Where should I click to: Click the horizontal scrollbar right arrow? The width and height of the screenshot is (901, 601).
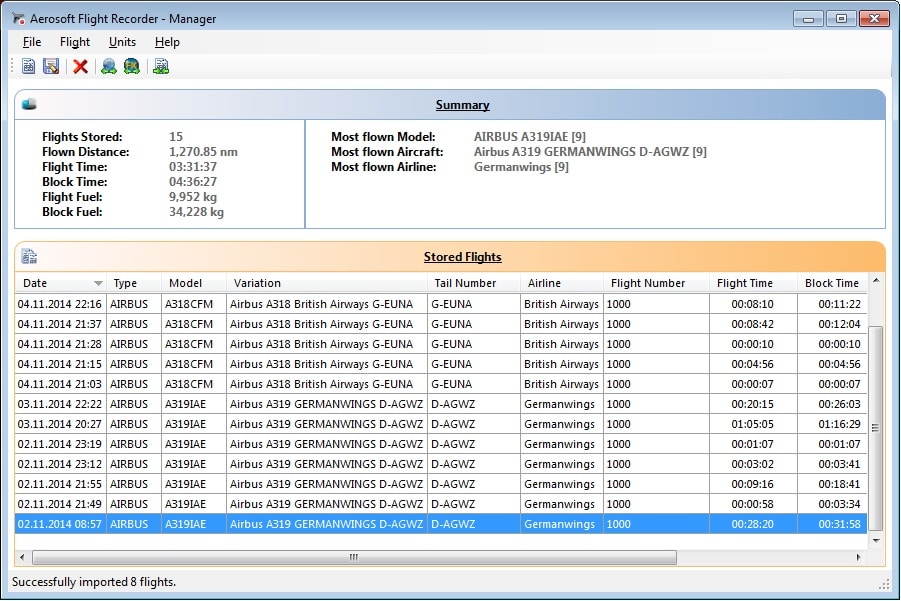[859, 557]
